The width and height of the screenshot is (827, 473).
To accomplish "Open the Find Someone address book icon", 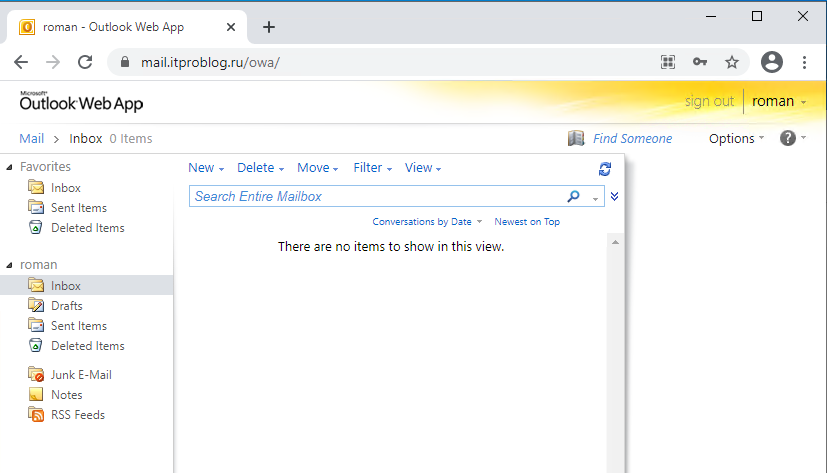I will (x=576, y=139).
